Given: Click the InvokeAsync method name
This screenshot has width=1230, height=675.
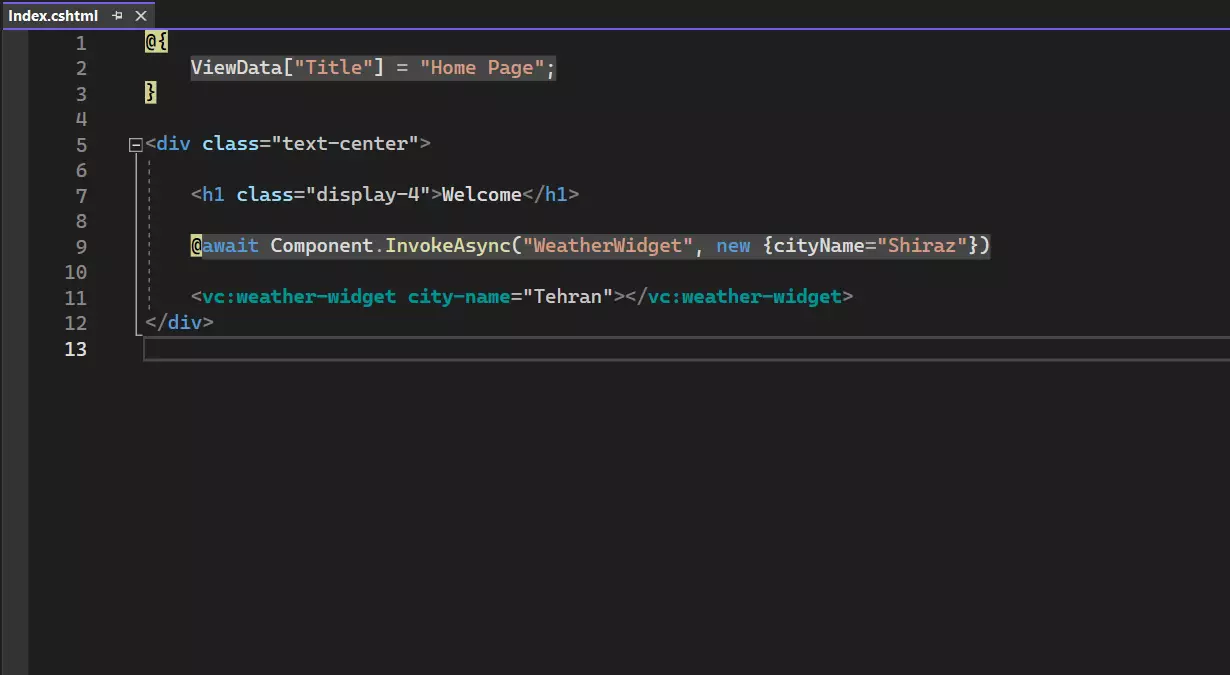Looking at the screenshot, I should (x=448, y=246).
